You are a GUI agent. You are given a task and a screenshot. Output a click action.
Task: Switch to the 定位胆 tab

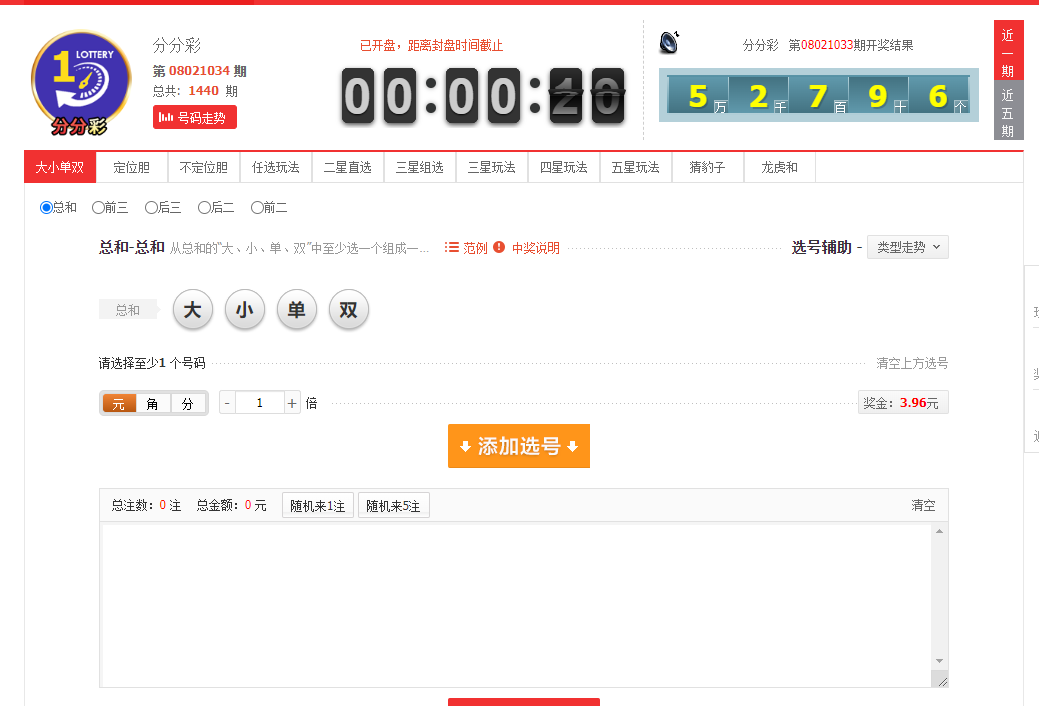tap(132, 167)
